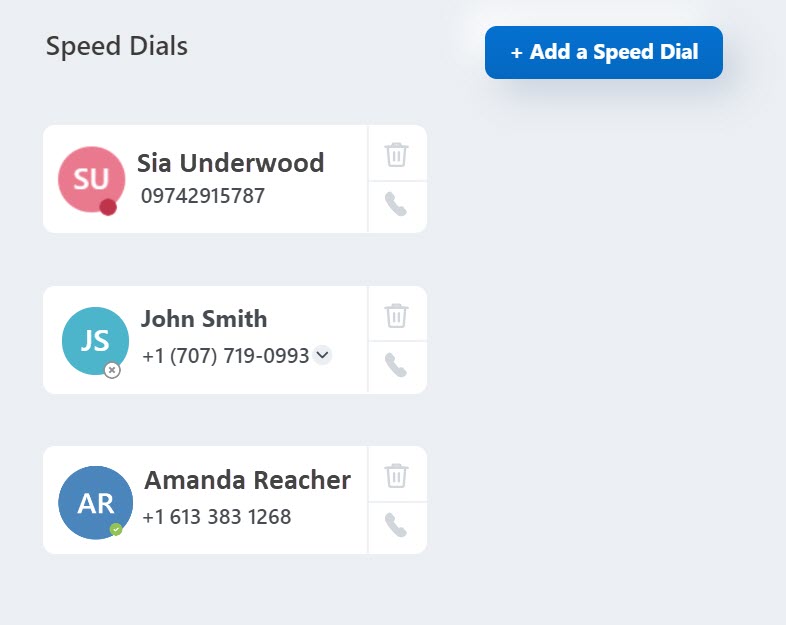Open Sia Underwood's SU avatar
Screen dimensions: 786x625
(x=90, y=178)
